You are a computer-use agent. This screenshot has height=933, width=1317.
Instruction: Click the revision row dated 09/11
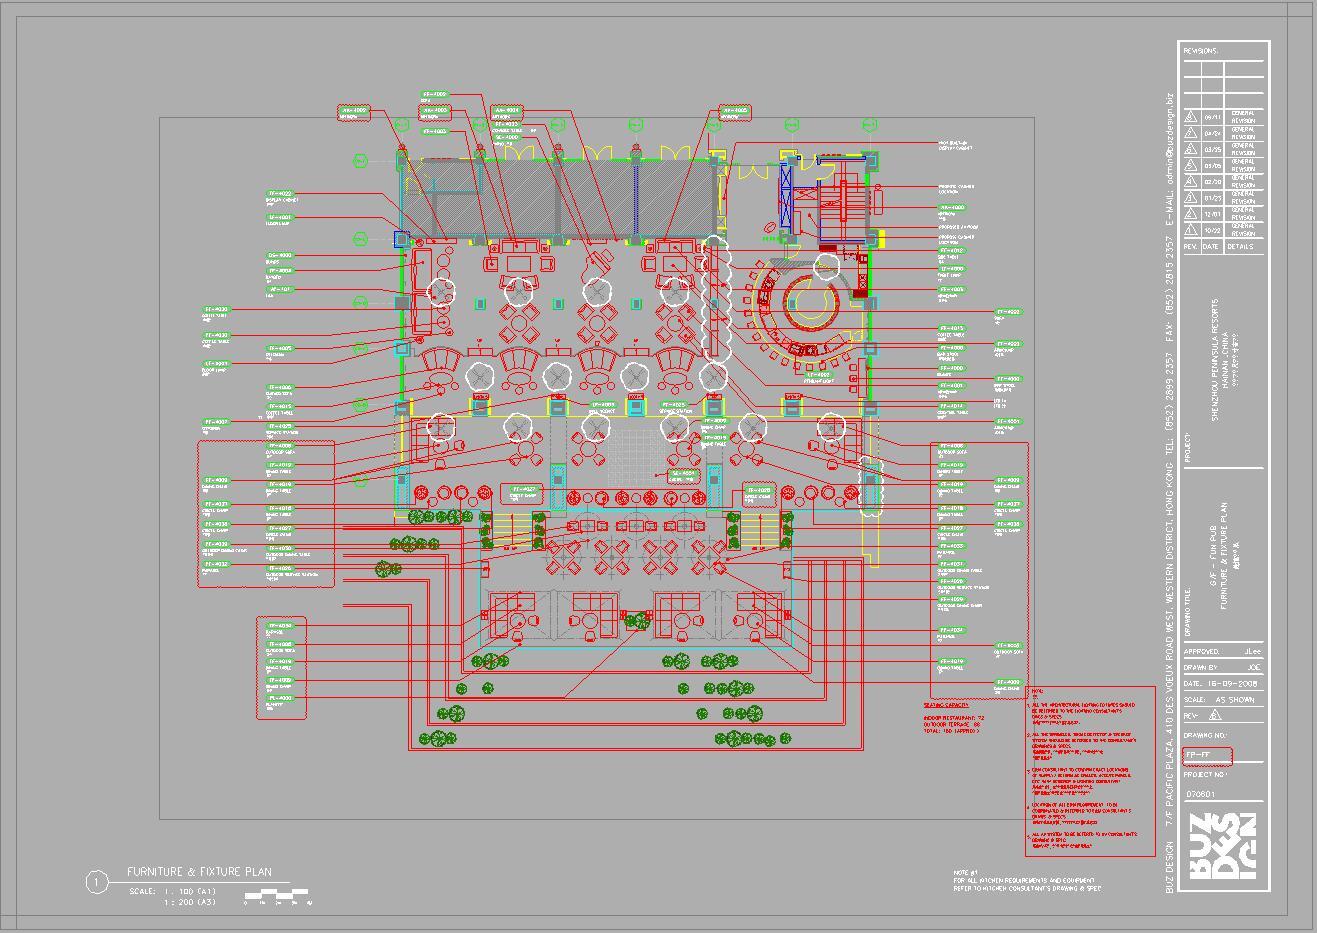tap(1225, 116)
